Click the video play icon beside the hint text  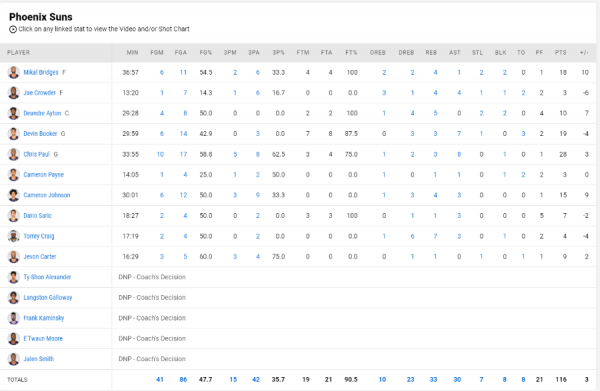tap(13, 29)
